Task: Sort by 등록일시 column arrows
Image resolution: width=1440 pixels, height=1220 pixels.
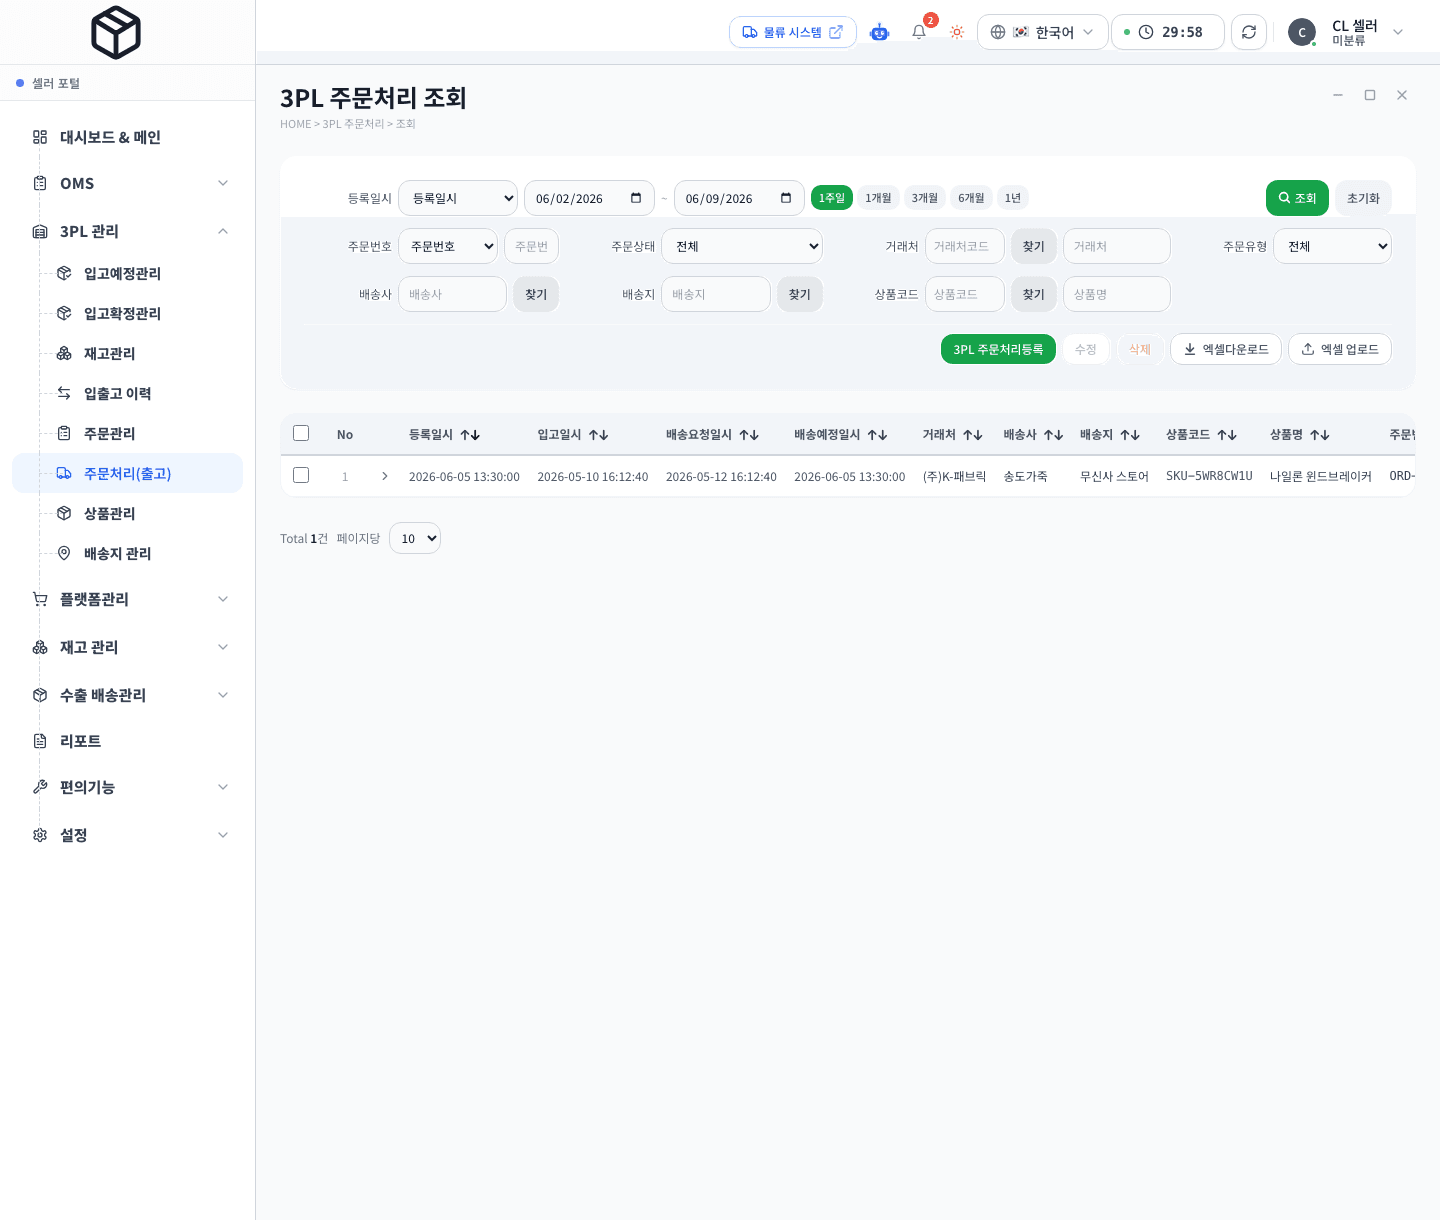Action: pyautogui.click(x=470, y=435)
